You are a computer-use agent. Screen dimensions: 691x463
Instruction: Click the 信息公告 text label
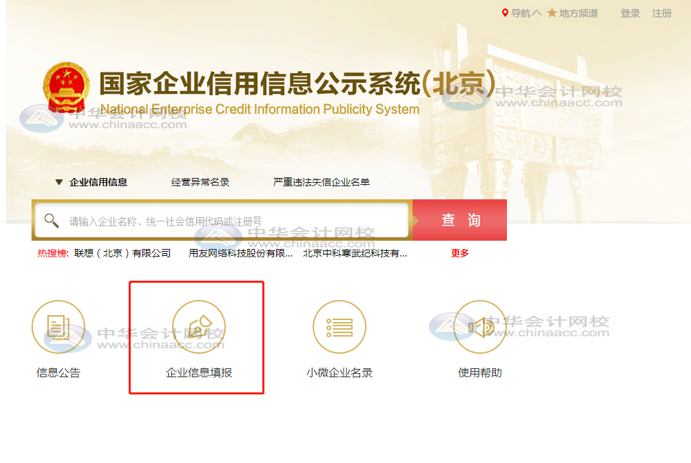pyautogui.click(x=58, y=373)
